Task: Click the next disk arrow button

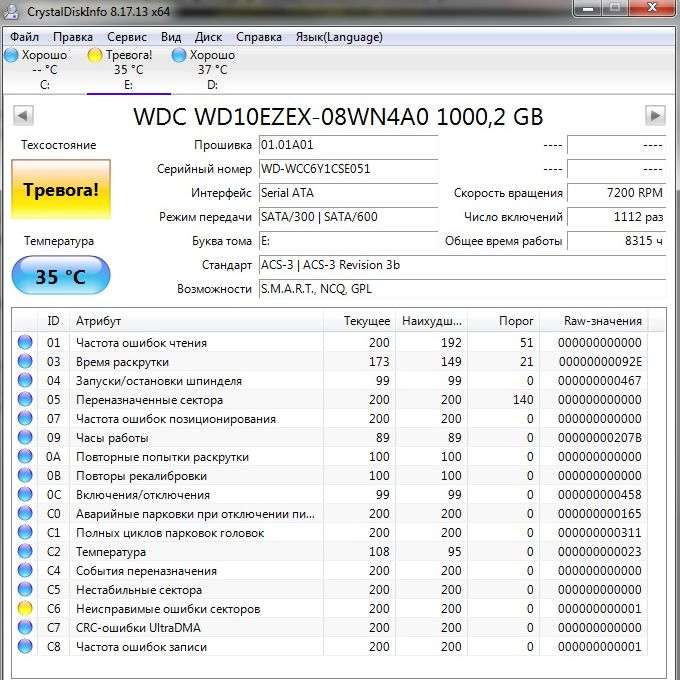Action: click(655, 116)
